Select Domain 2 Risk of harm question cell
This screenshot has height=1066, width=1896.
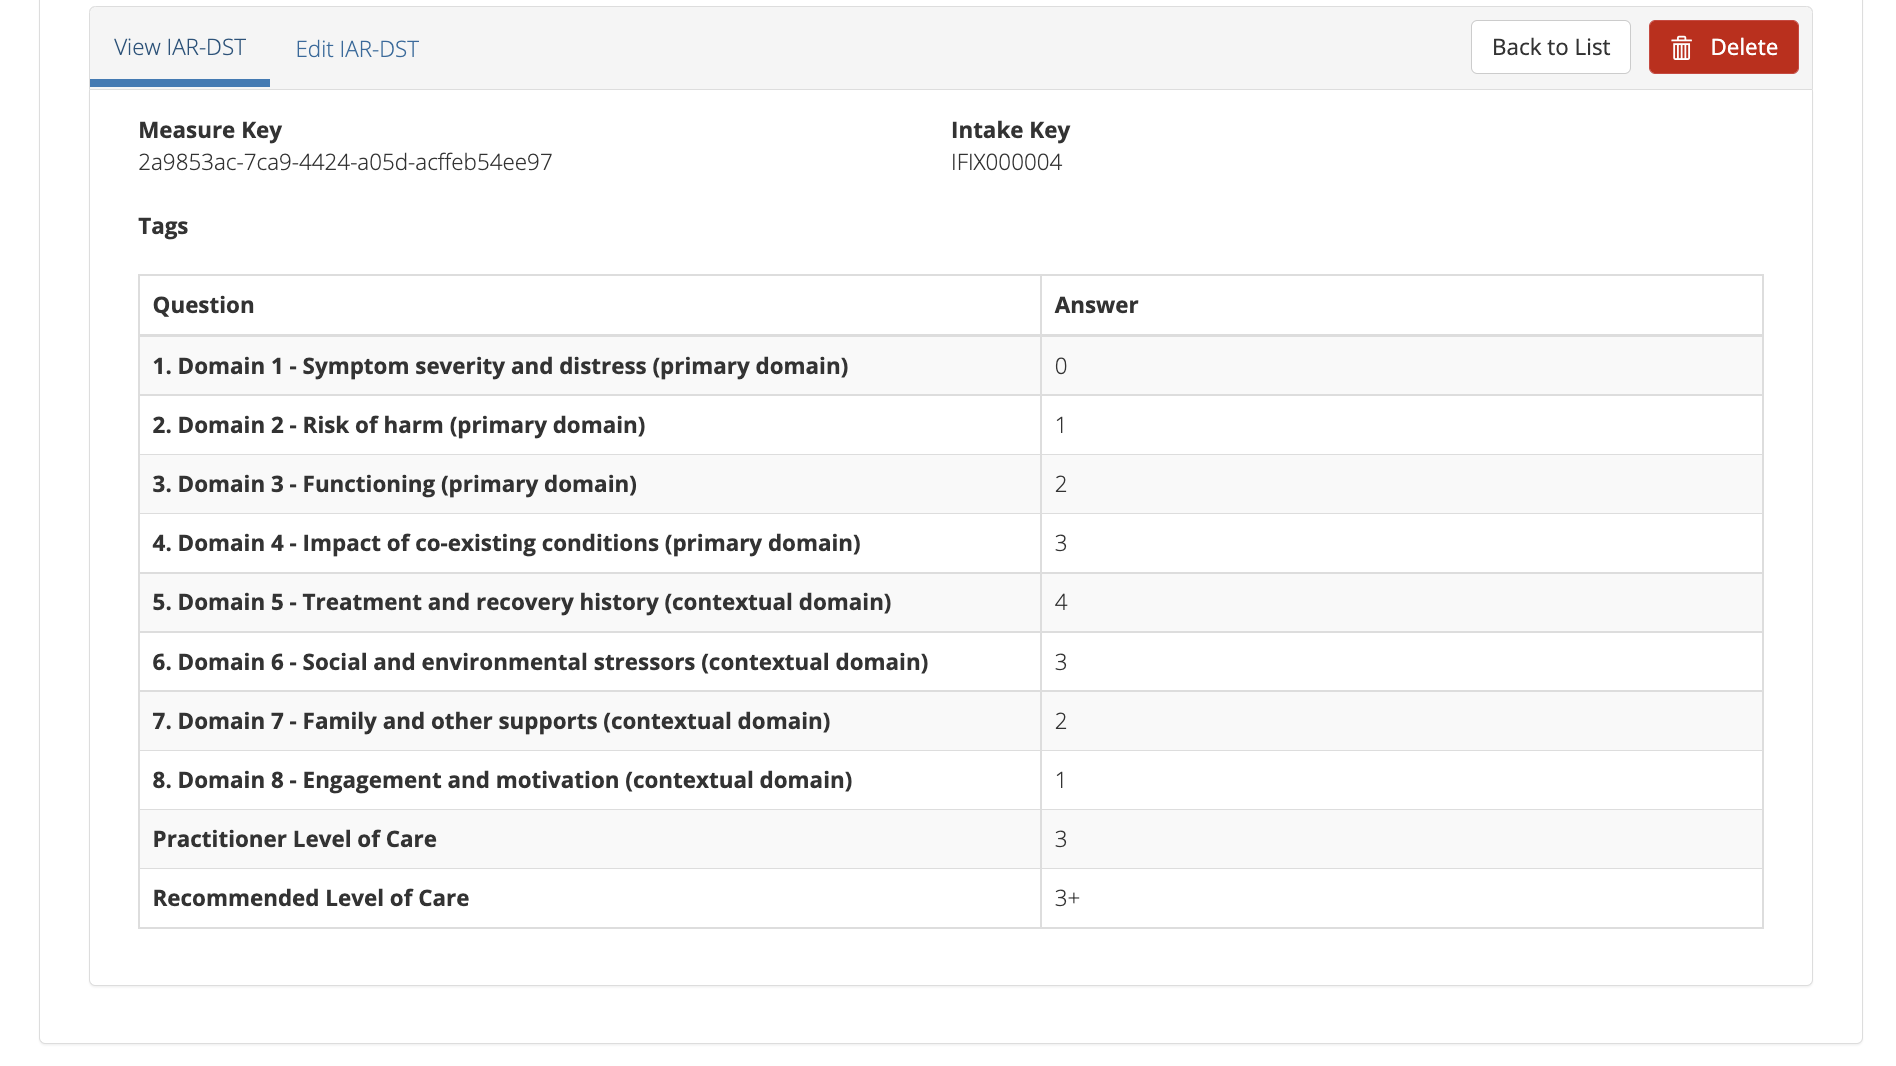[x=590, y=425]
